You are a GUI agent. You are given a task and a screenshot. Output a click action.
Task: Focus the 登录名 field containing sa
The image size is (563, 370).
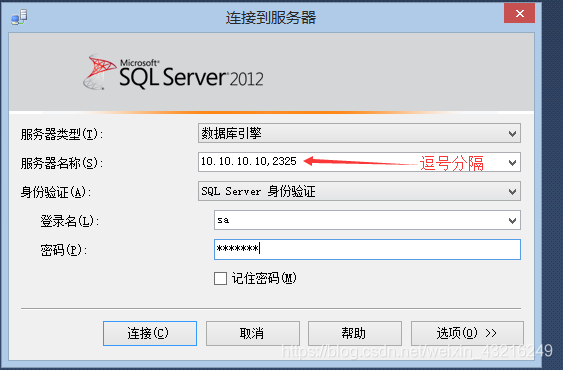pyautogui.click(x=367, y=220)
